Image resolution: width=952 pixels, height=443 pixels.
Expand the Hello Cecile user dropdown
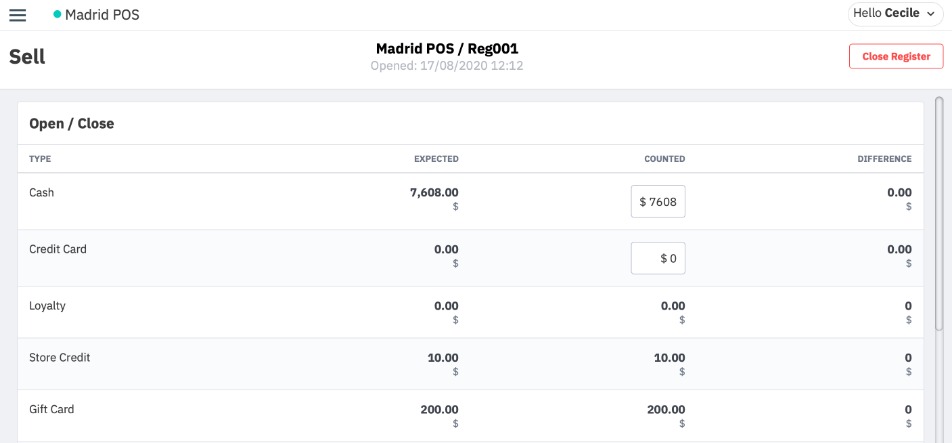[x=895, y=14]
